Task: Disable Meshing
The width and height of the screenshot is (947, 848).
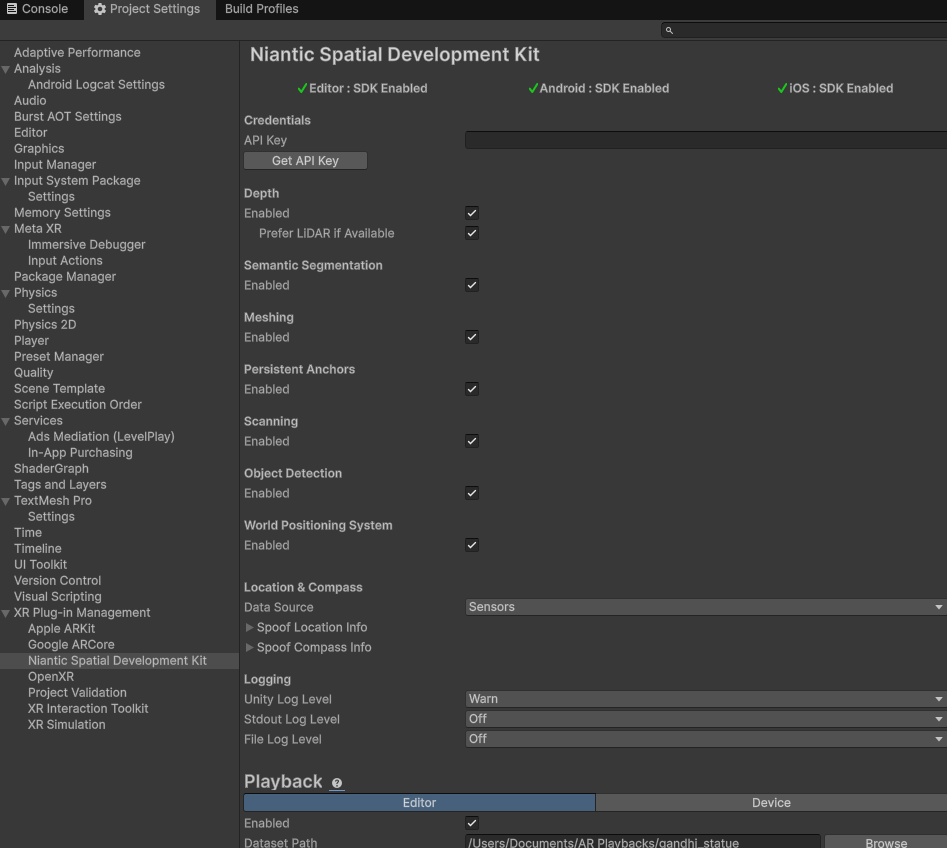Action: (471, 337)
